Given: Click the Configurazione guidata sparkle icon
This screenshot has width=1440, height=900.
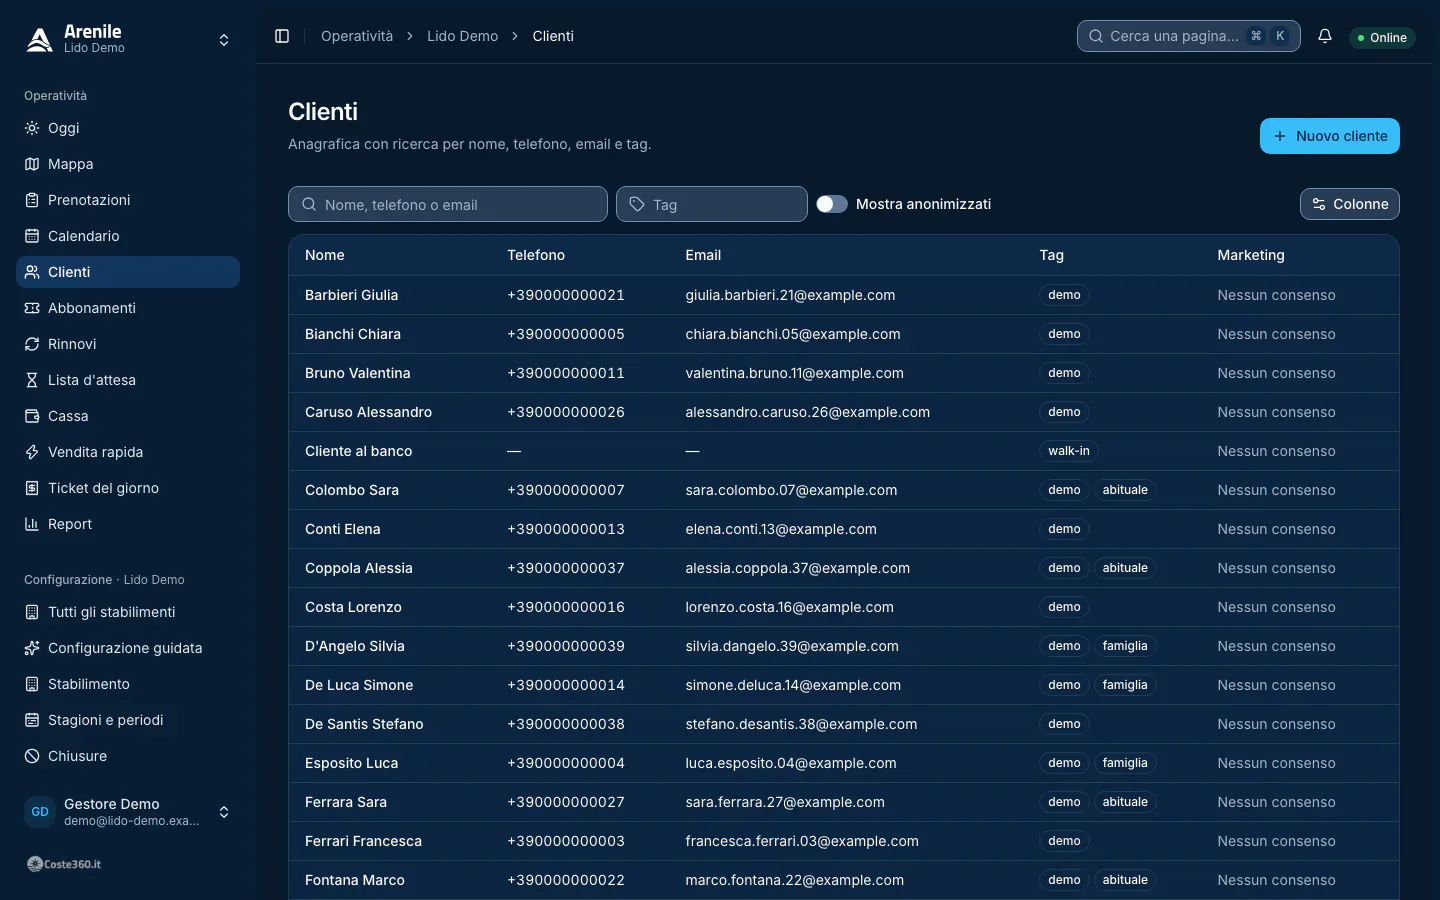Looking at the screenshot, I should tap(32, 648).
